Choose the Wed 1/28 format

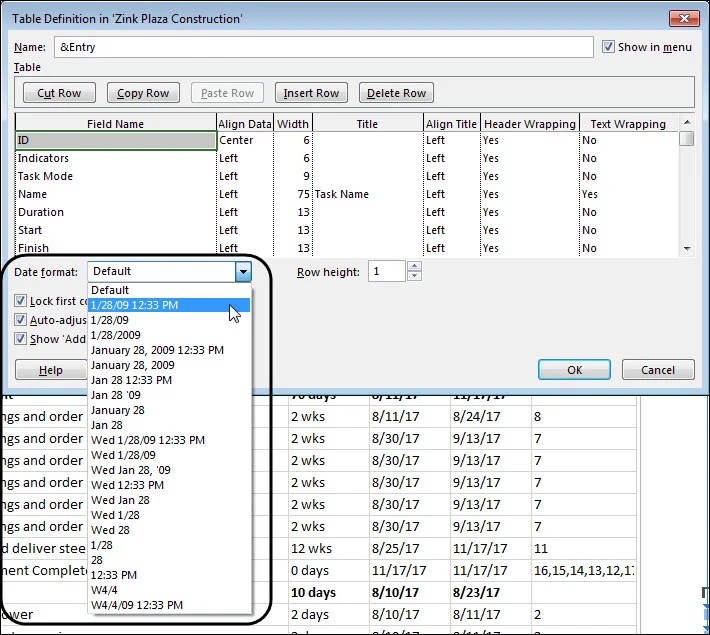169,515
